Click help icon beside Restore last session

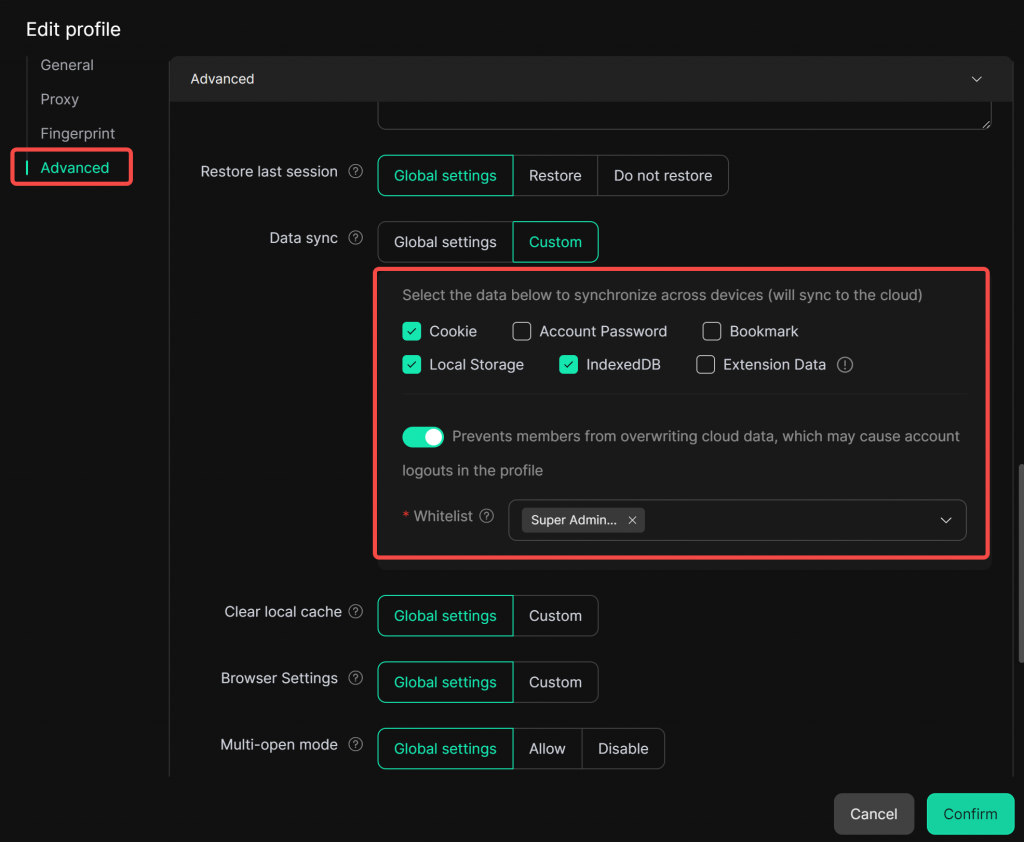355,172
